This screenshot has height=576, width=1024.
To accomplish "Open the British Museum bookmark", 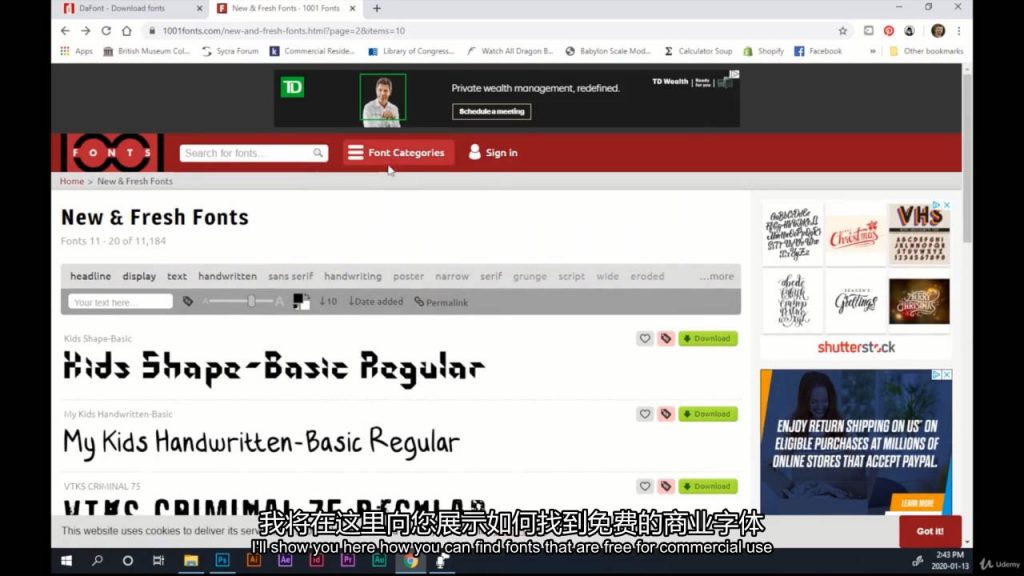I will [x=147, y=51].
